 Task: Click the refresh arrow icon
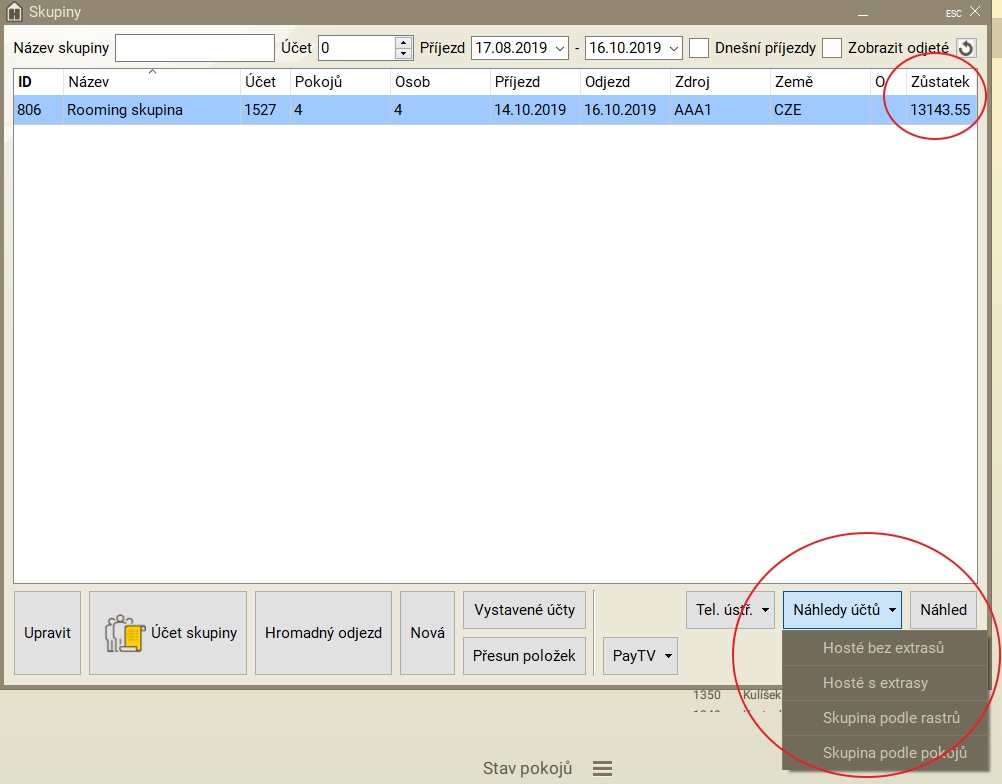(x=966, y=48)
